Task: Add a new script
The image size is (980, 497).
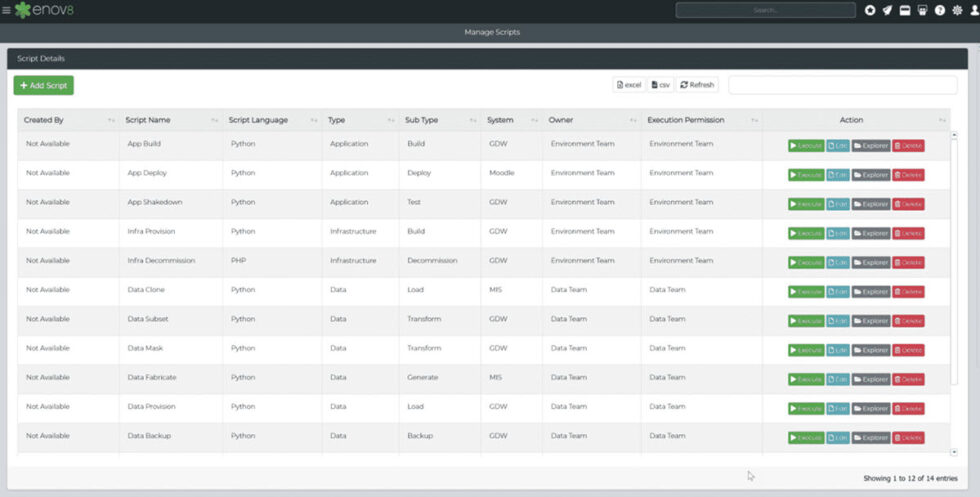Action: (x=44, y=86)
